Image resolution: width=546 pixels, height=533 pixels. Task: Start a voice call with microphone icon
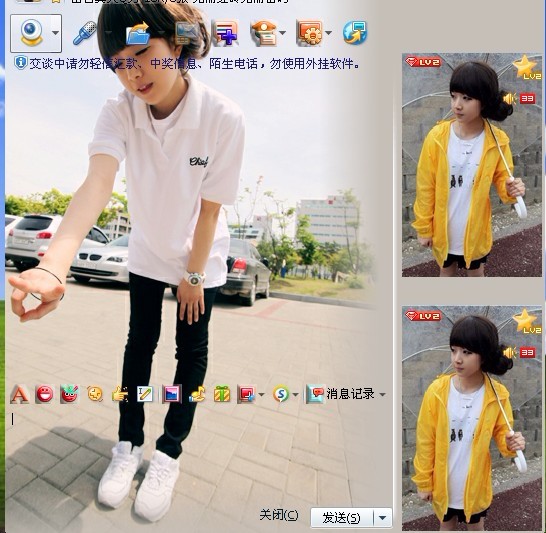pos(85,33)
